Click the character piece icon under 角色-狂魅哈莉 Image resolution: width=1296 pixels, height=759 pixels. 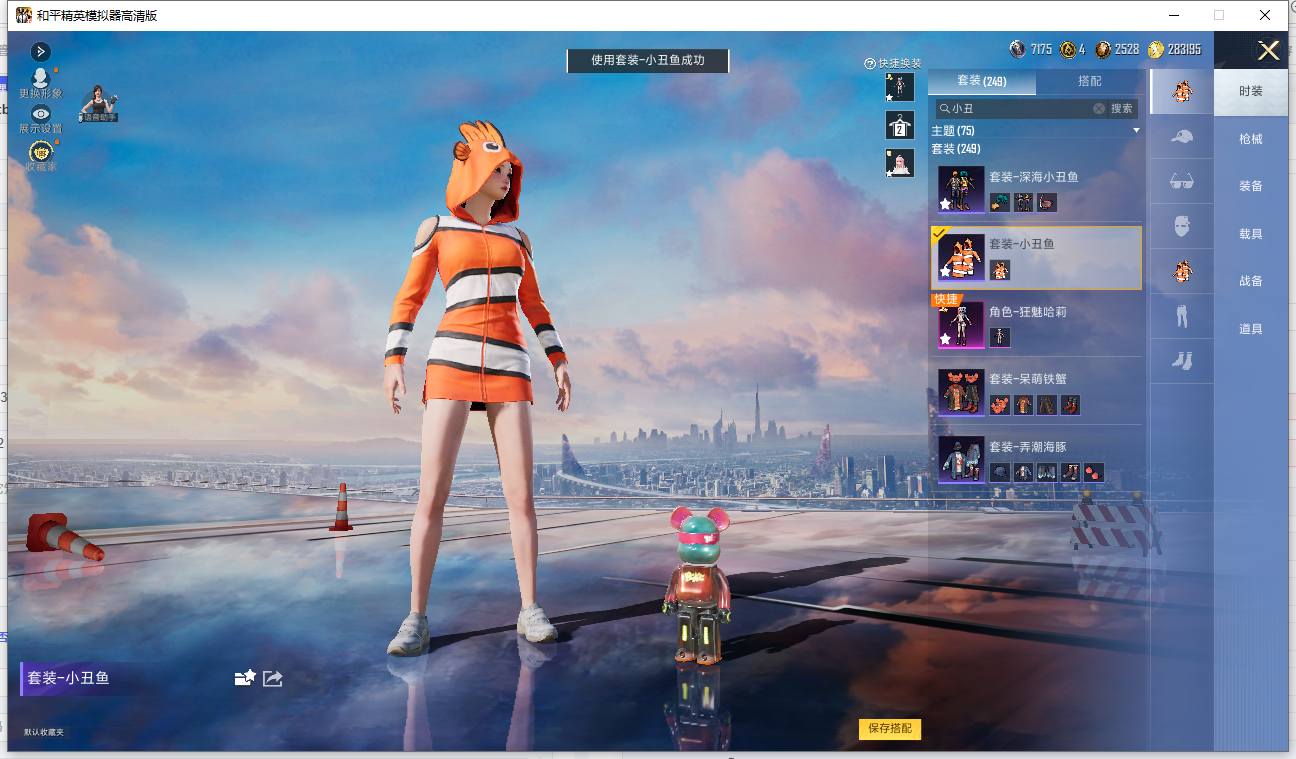click(1000, 338)
